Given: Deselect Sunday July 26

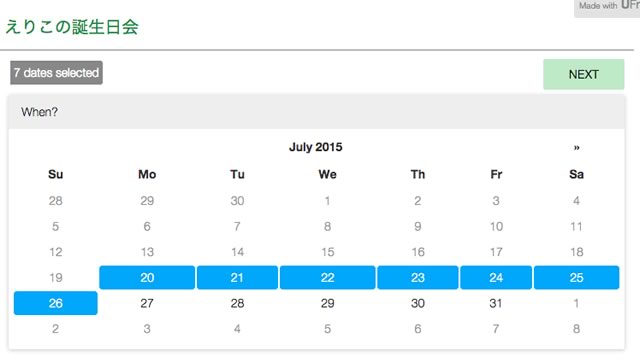Looking at the screenshot, I should pos(56,303).
